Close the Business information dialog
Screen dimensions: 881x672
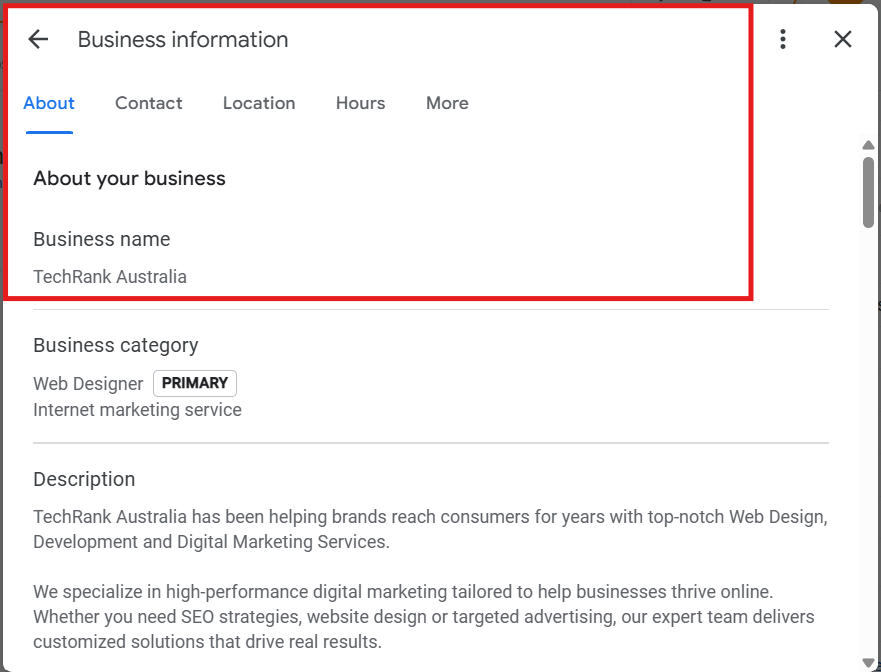coord(843,39)
